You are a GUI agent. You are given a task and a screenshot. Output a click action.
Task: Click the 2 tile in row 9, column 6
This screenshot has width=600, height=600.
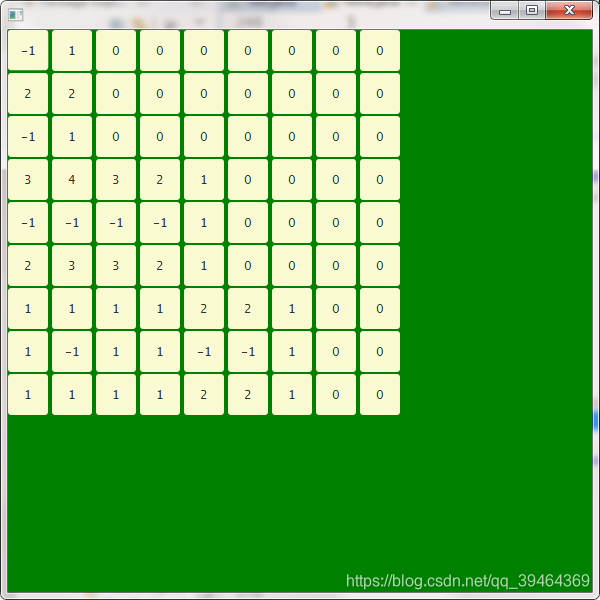point(248,395)
